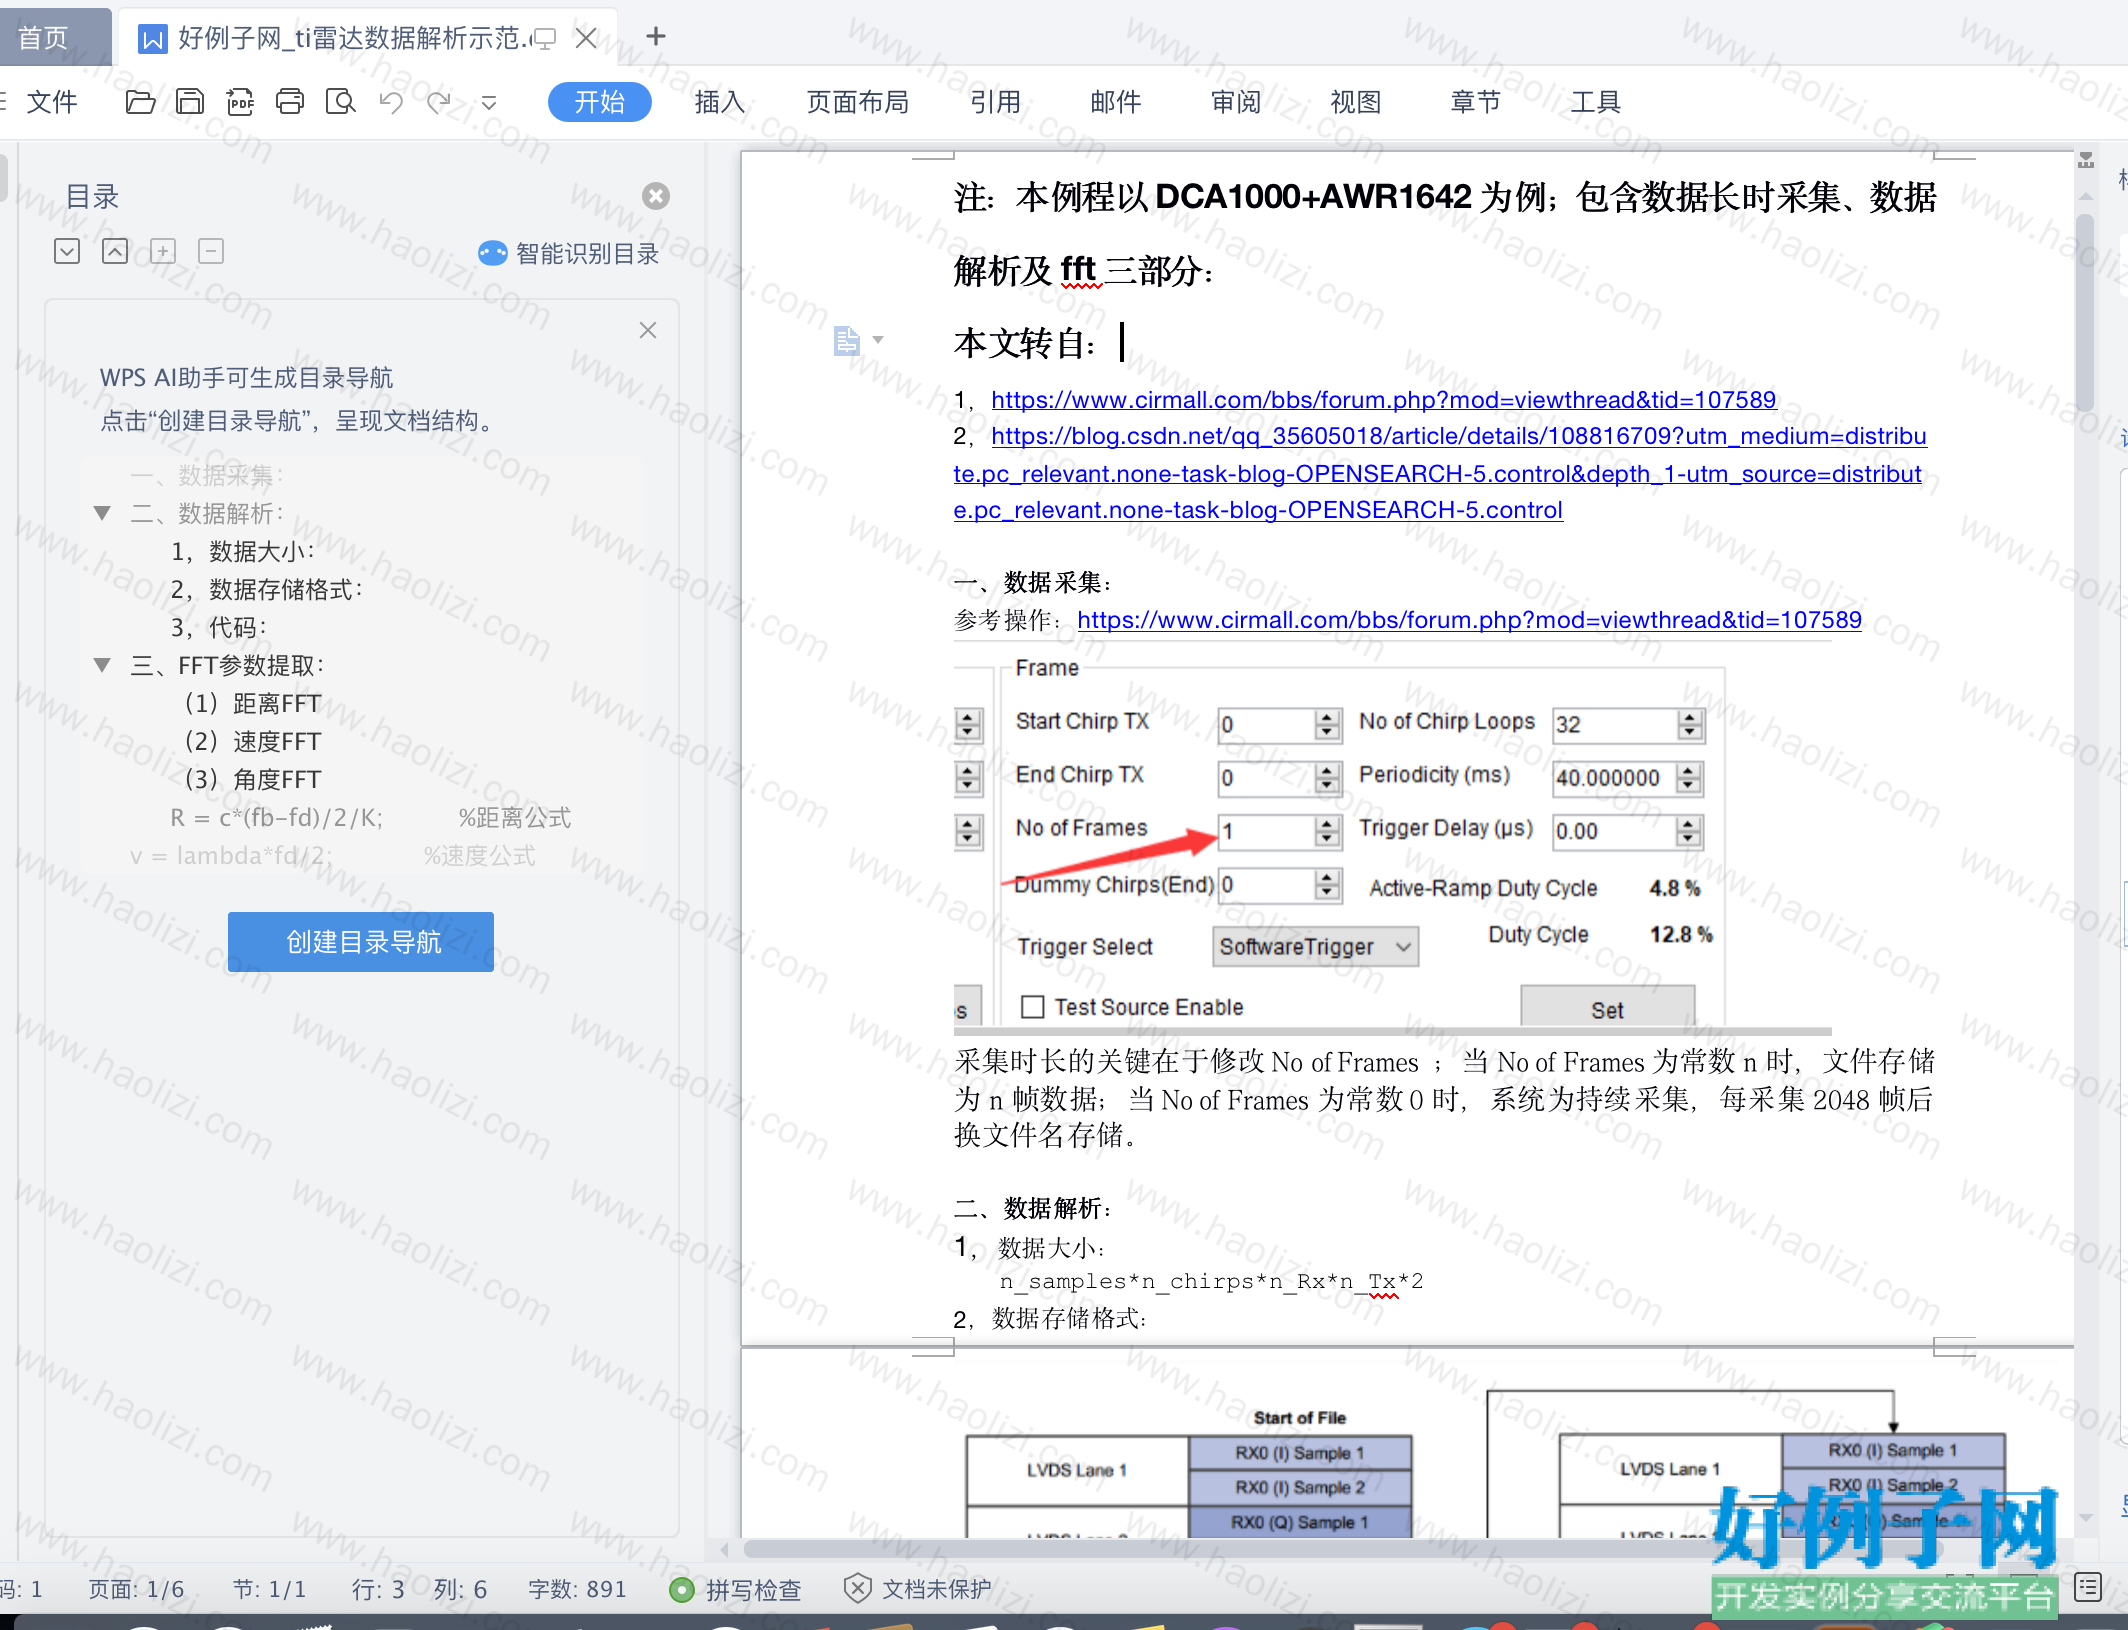Click expand-all outline down-arrow icon
Image resolution: width=2128 pixels, height=1630 pixels.
point(67,251)
